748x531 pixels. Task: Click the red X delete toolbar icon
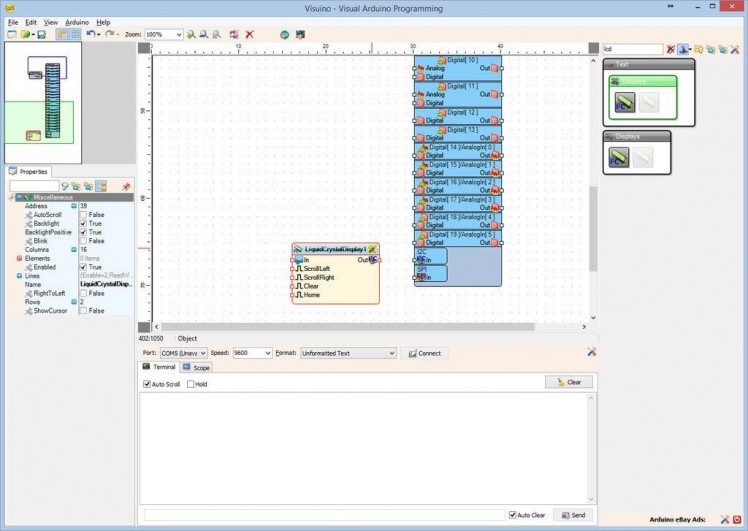249,34
